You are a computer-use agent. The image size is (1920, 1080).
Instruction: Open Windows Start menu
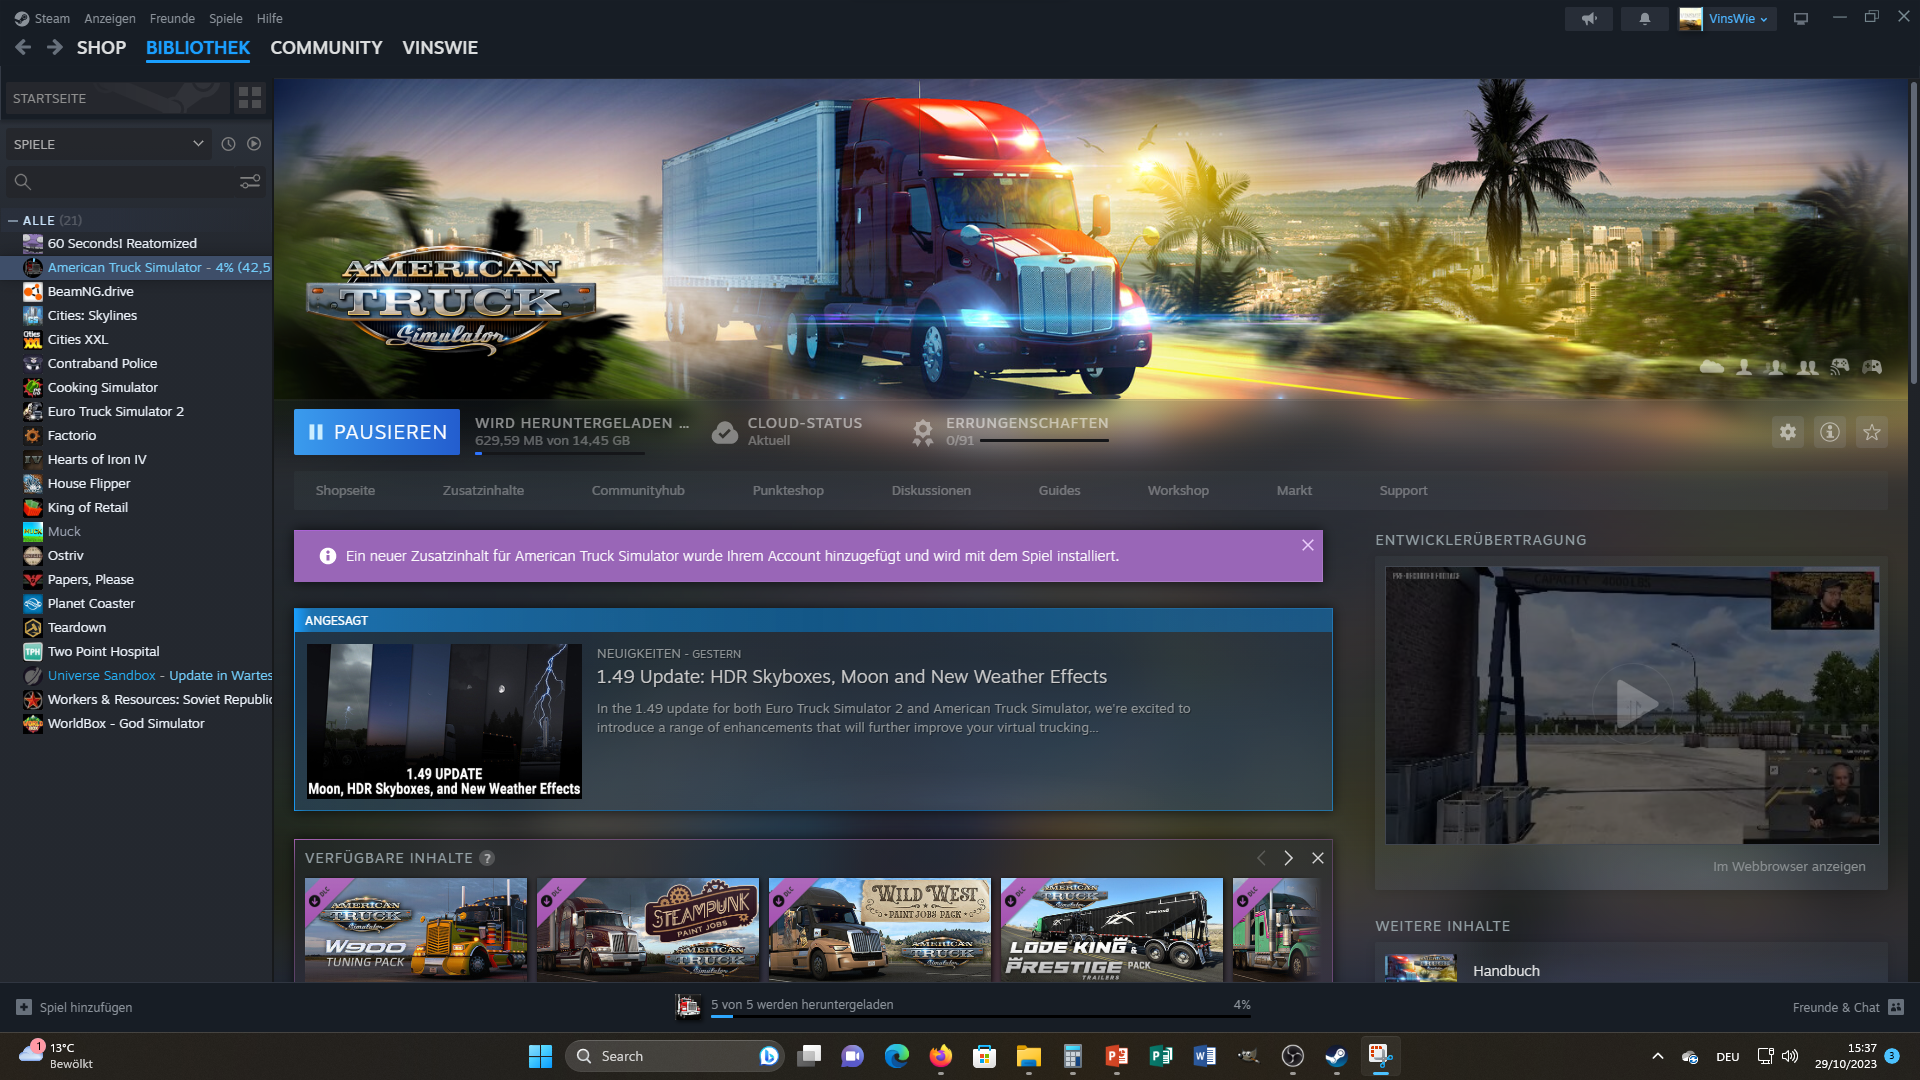pyautogui.click(x=540, y=1056)
